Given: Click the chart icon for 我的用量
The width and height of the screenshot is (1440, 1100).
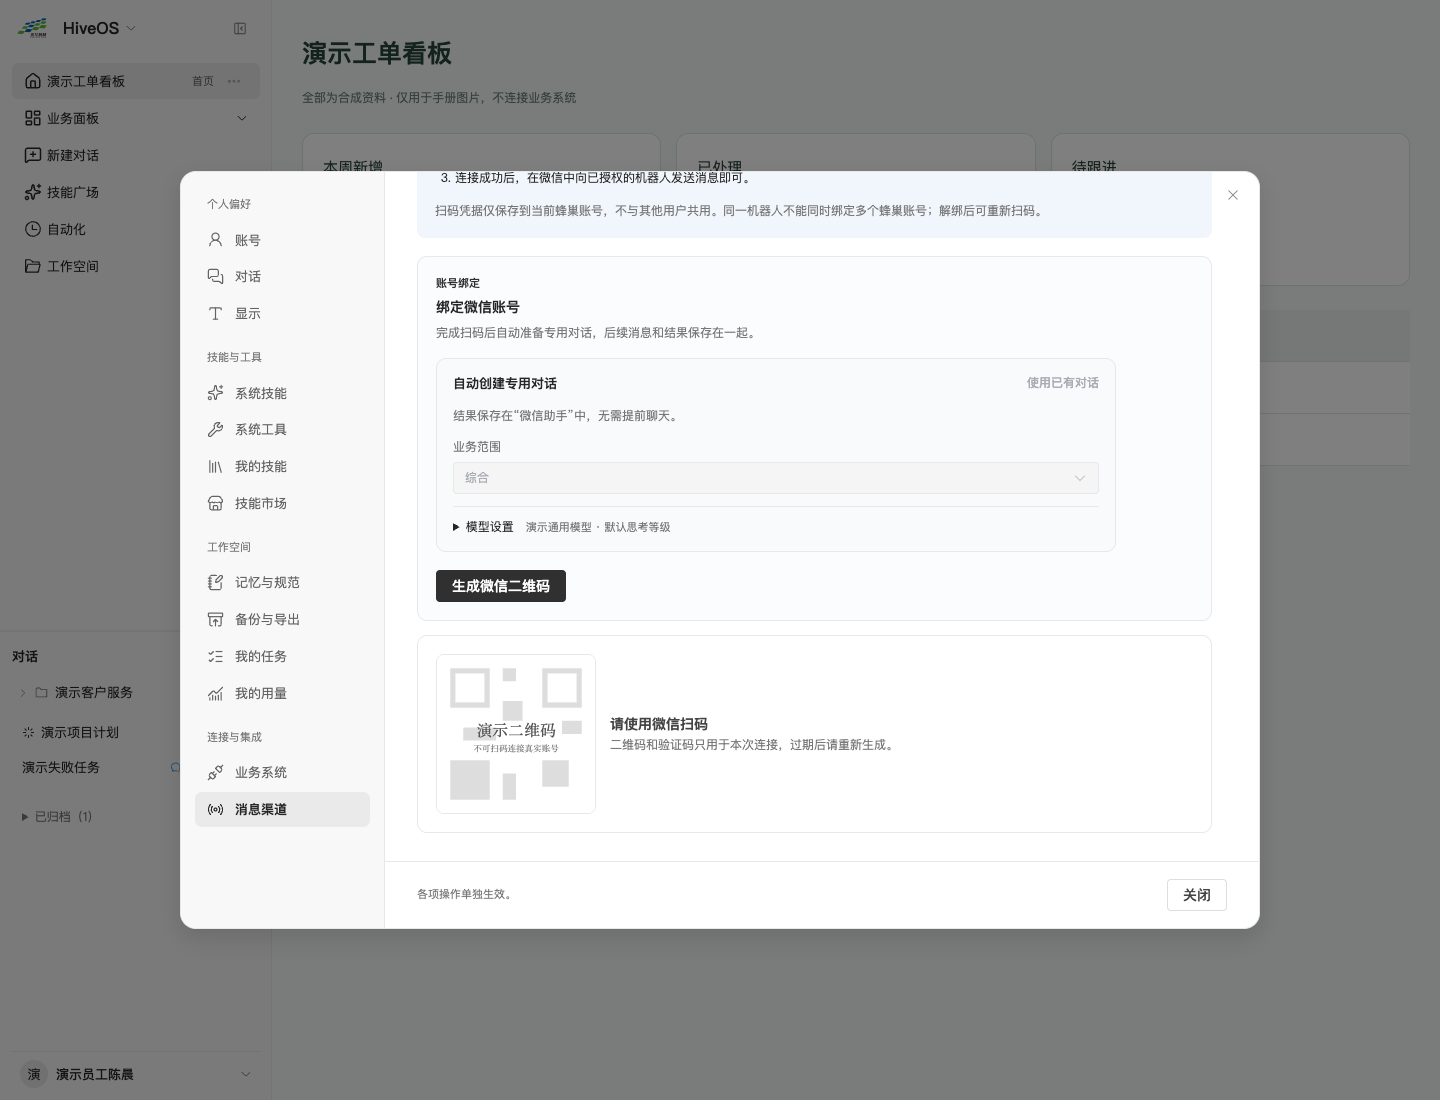Looking at the screenshot, I should (215, 693).
